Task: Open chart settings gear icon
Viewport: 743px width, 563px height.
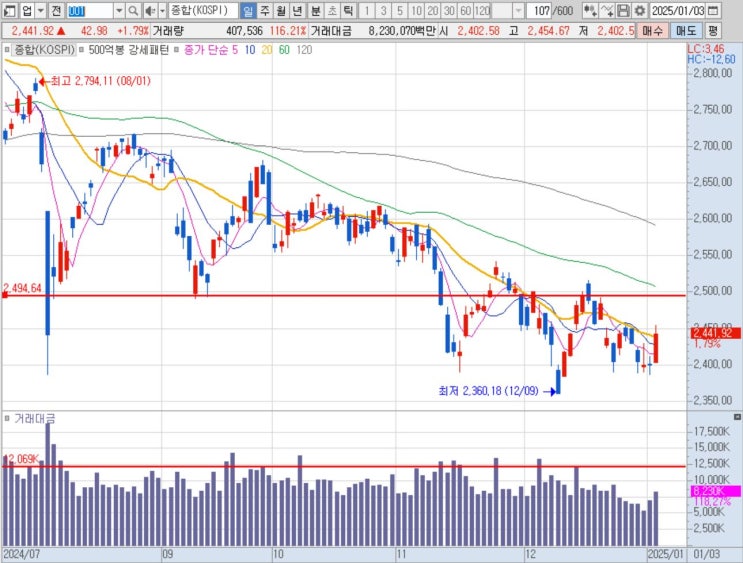Action: point(640,10)
